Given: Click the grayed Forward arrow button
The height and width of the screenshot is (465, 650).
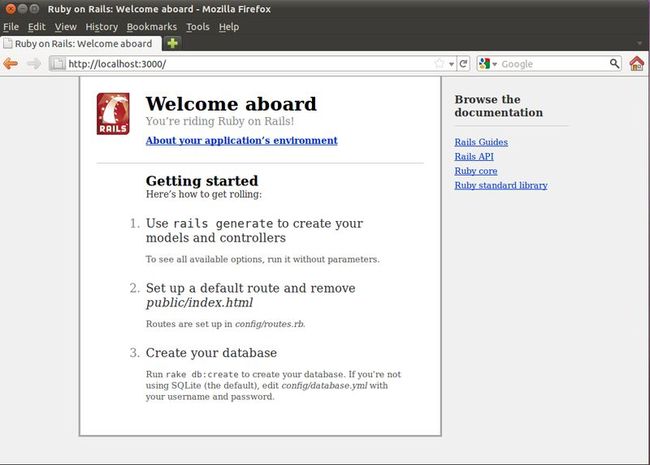Looking at the screenshot, I should pyautogui.click(x=34, y=64).
